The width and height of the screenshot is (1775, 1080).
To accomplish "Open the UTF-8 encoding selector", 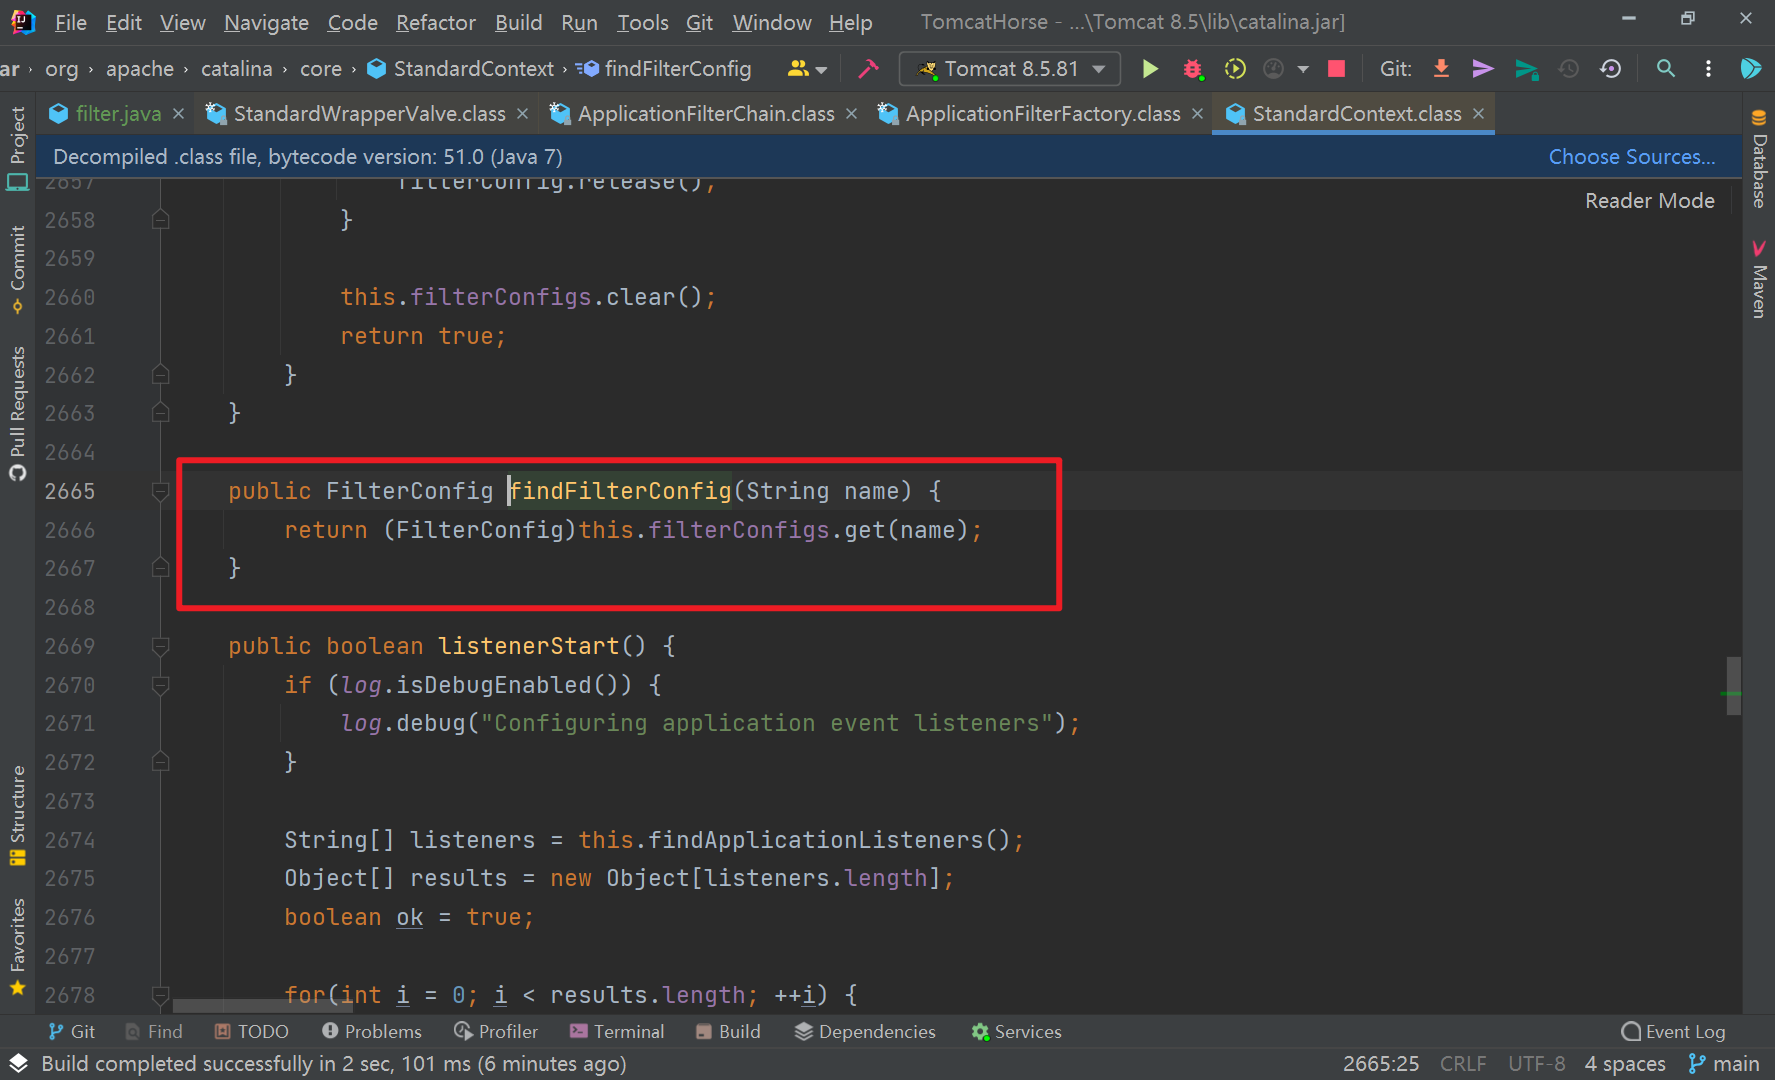I will tap(1536, 1063).
